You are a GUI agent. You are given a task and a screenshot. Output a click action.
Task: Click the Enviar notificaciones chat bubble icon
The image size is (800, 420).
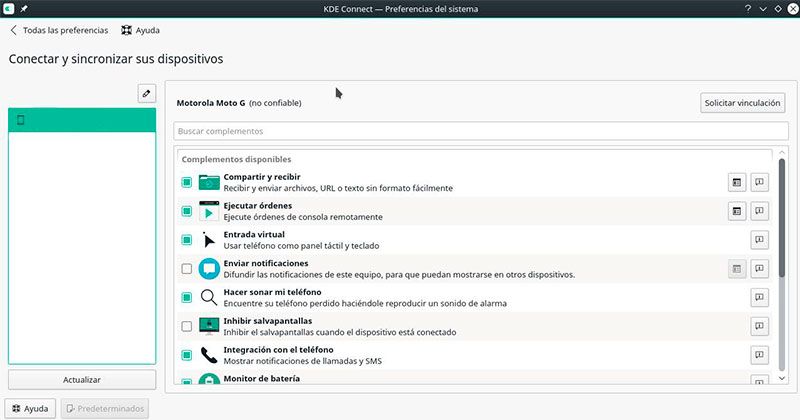[x=209, y=269]
